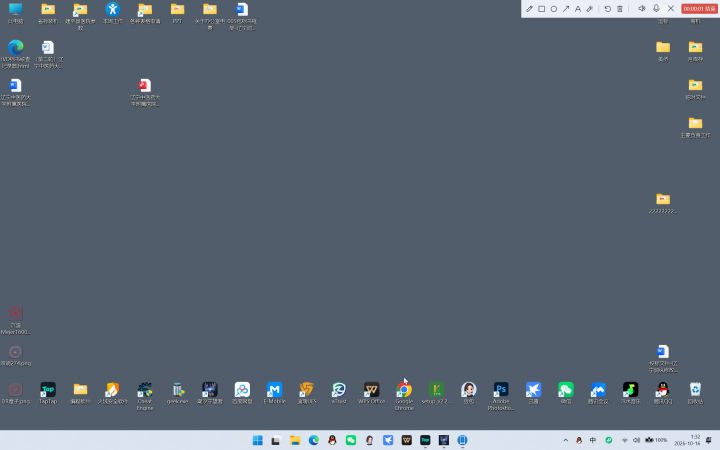Image resolution: width=720 pixels, height=450 pixels.
Task: Open volume control in system tray
Action: click(636, 440)
